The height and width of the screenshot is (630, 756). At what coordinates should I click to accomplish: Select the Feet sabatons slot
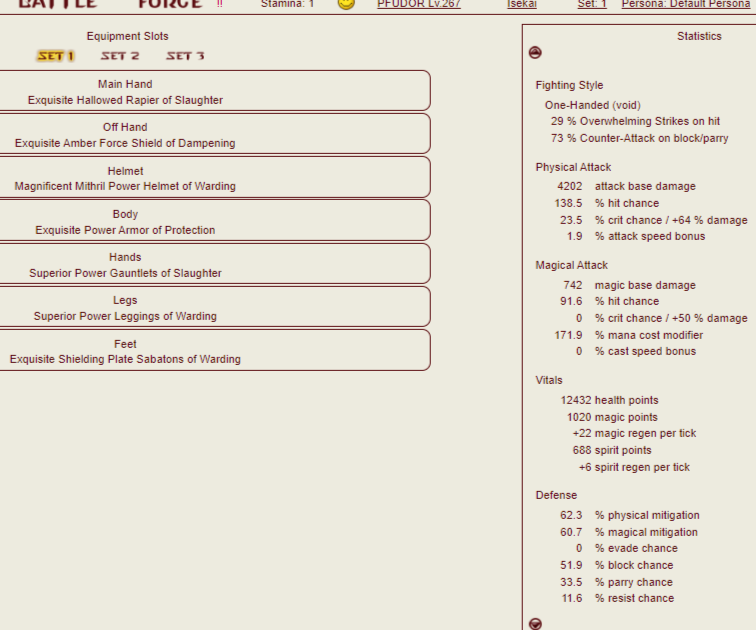214,350
